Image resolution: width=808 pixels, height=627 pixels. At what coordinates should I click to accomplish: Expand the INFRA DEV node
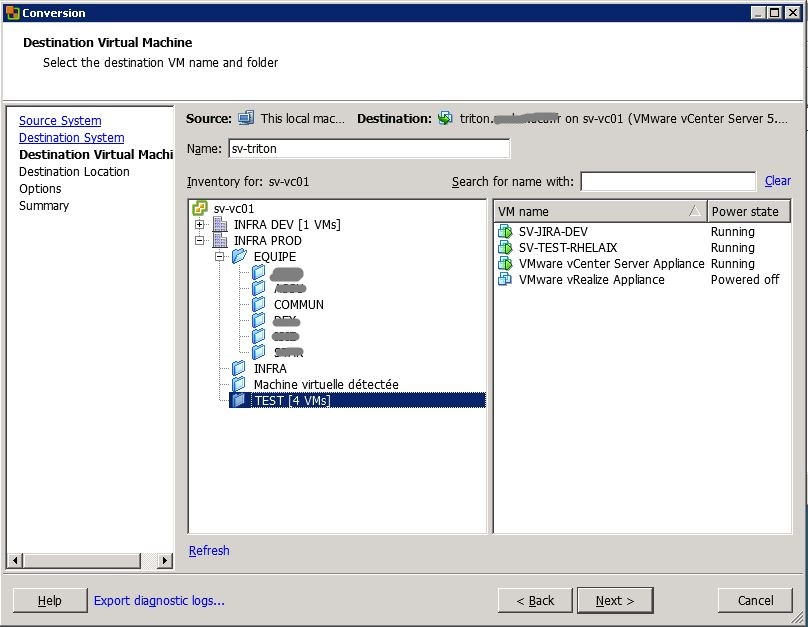[x=199, y=225]
